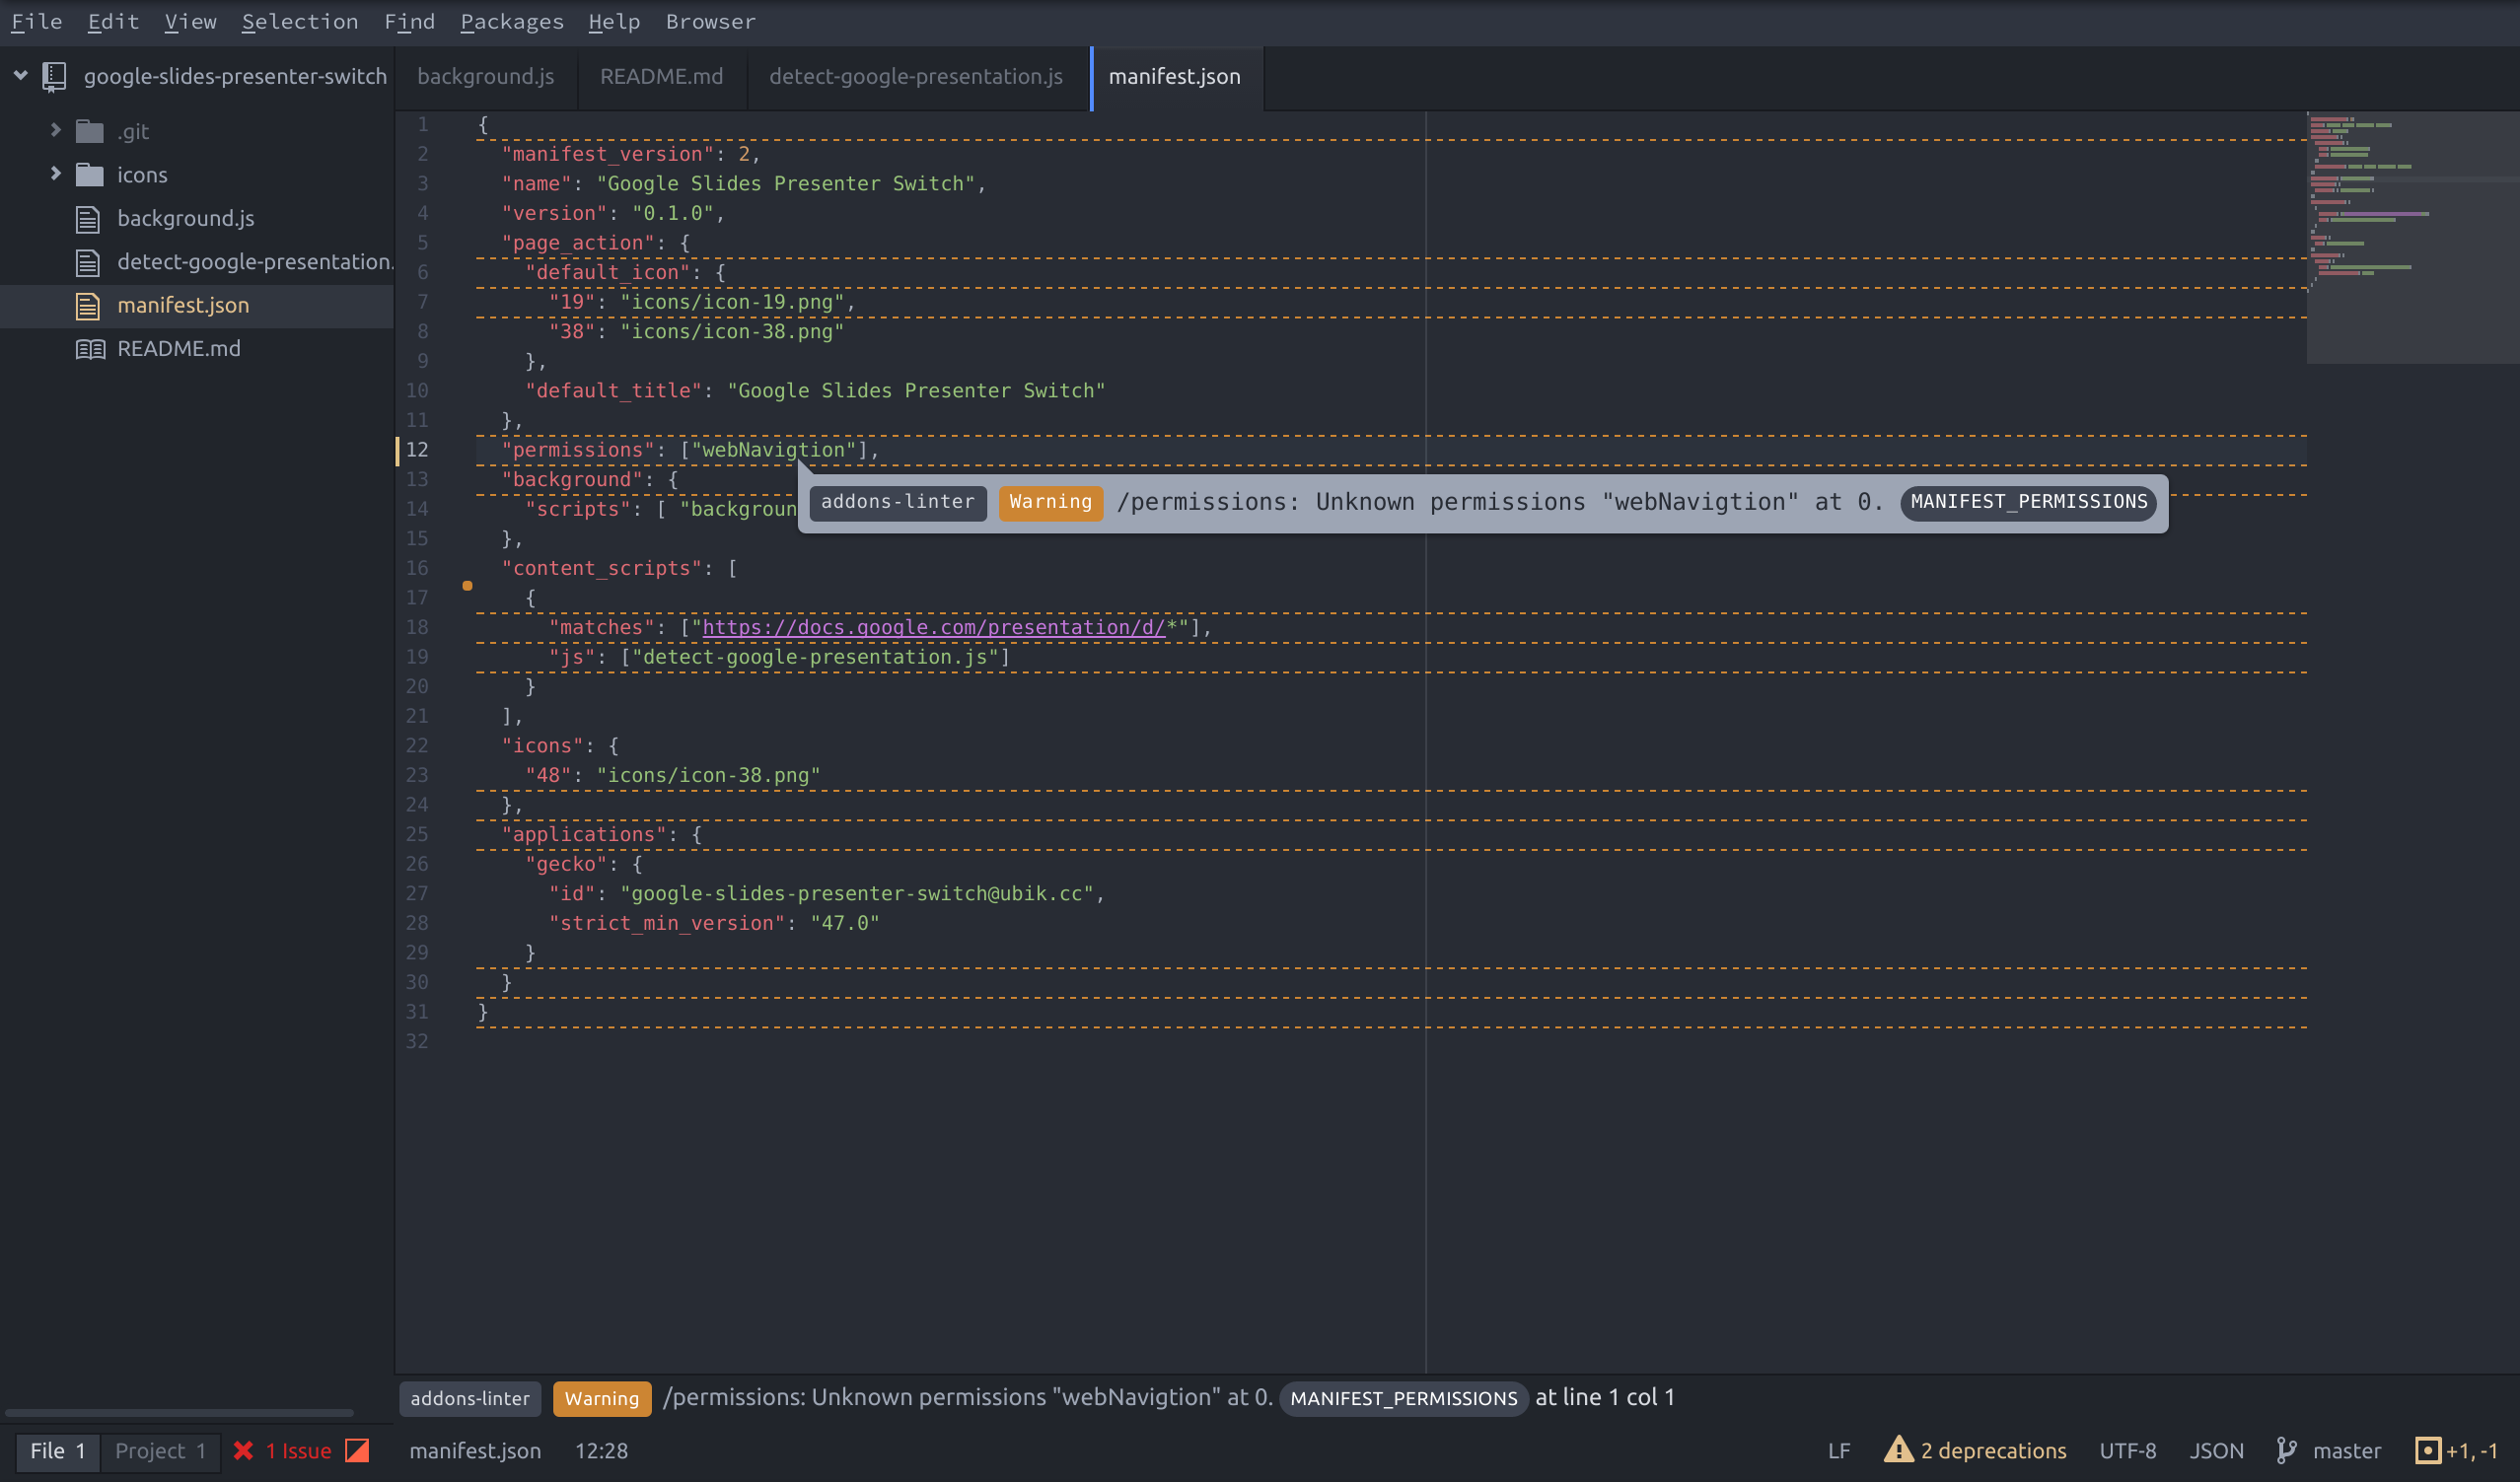Click the .git folder icon

90,131
